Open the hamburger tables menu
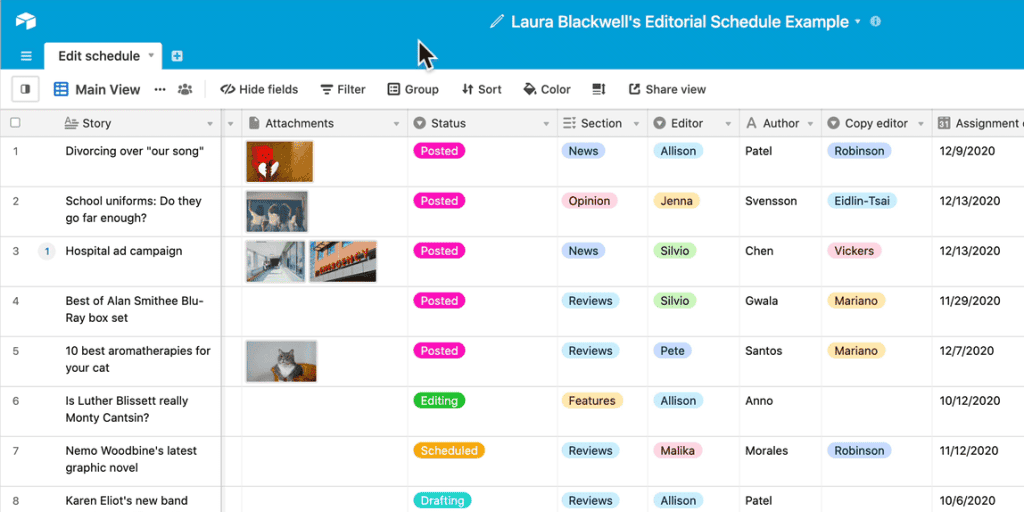 (26, 56)
